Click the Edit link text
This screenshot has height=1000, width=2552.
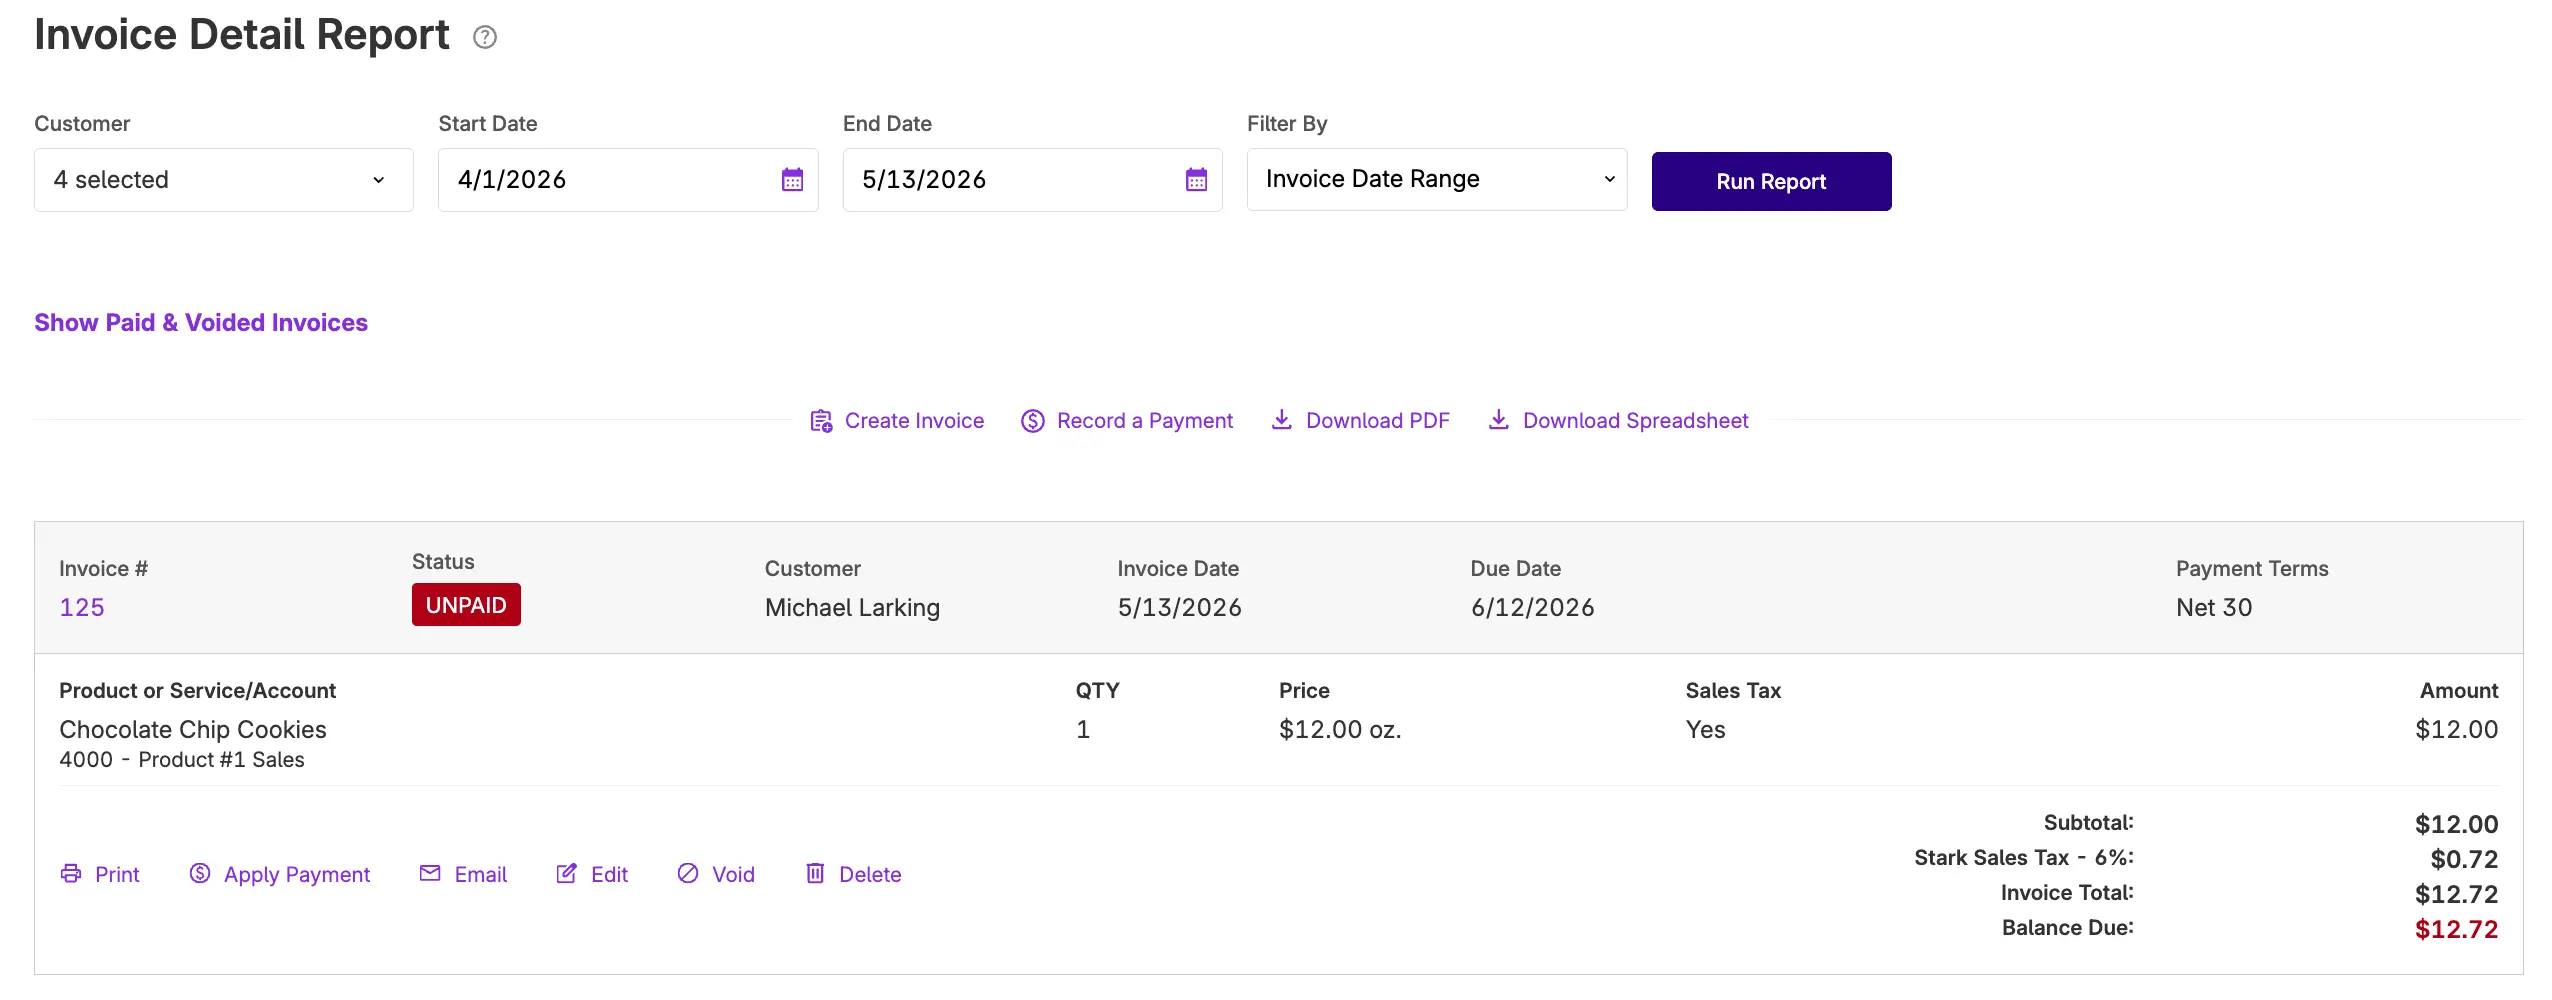[x=609, y=875]
